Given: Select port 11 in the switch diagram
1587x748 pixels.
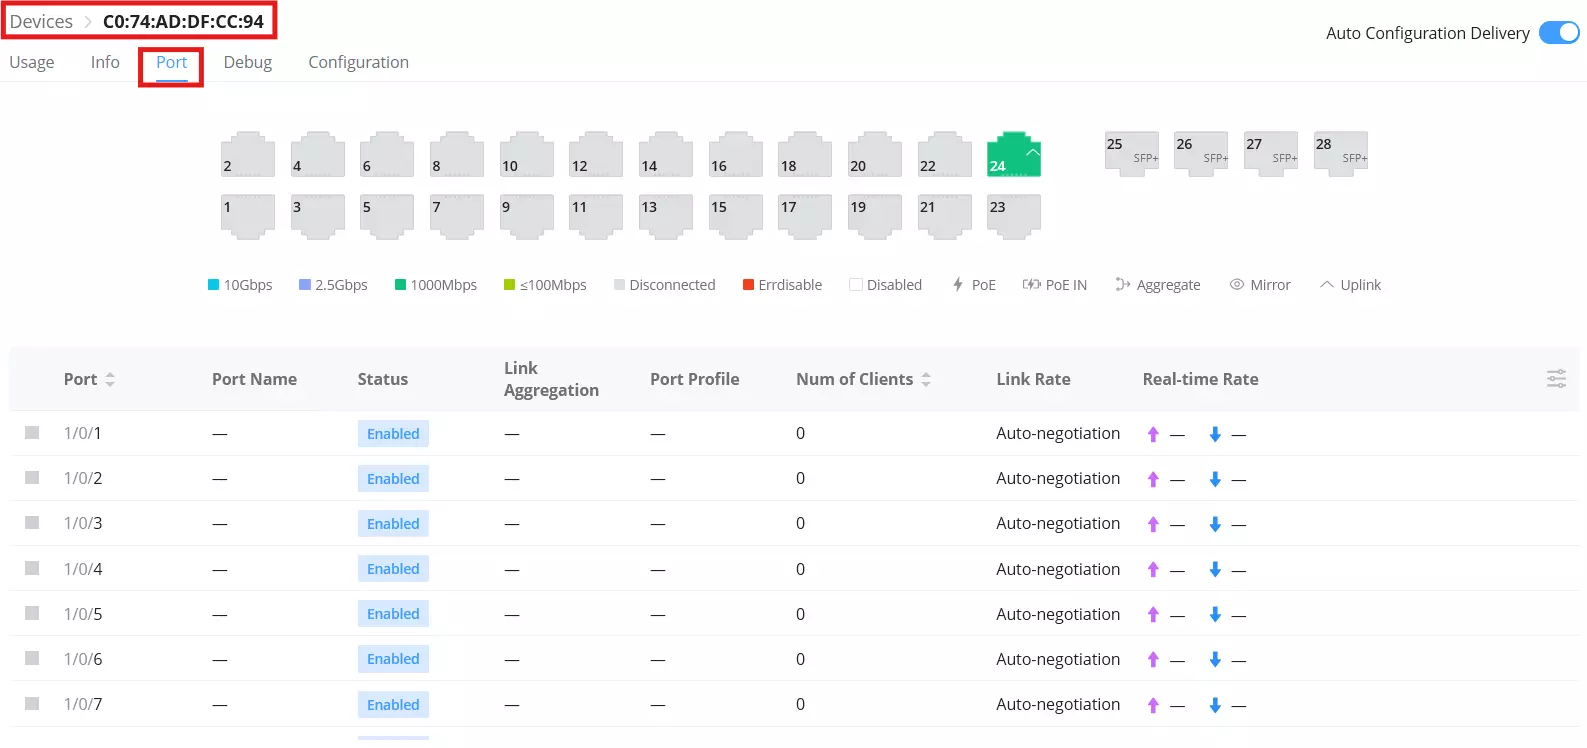Looking at the screenshot, I should (596, 216).
